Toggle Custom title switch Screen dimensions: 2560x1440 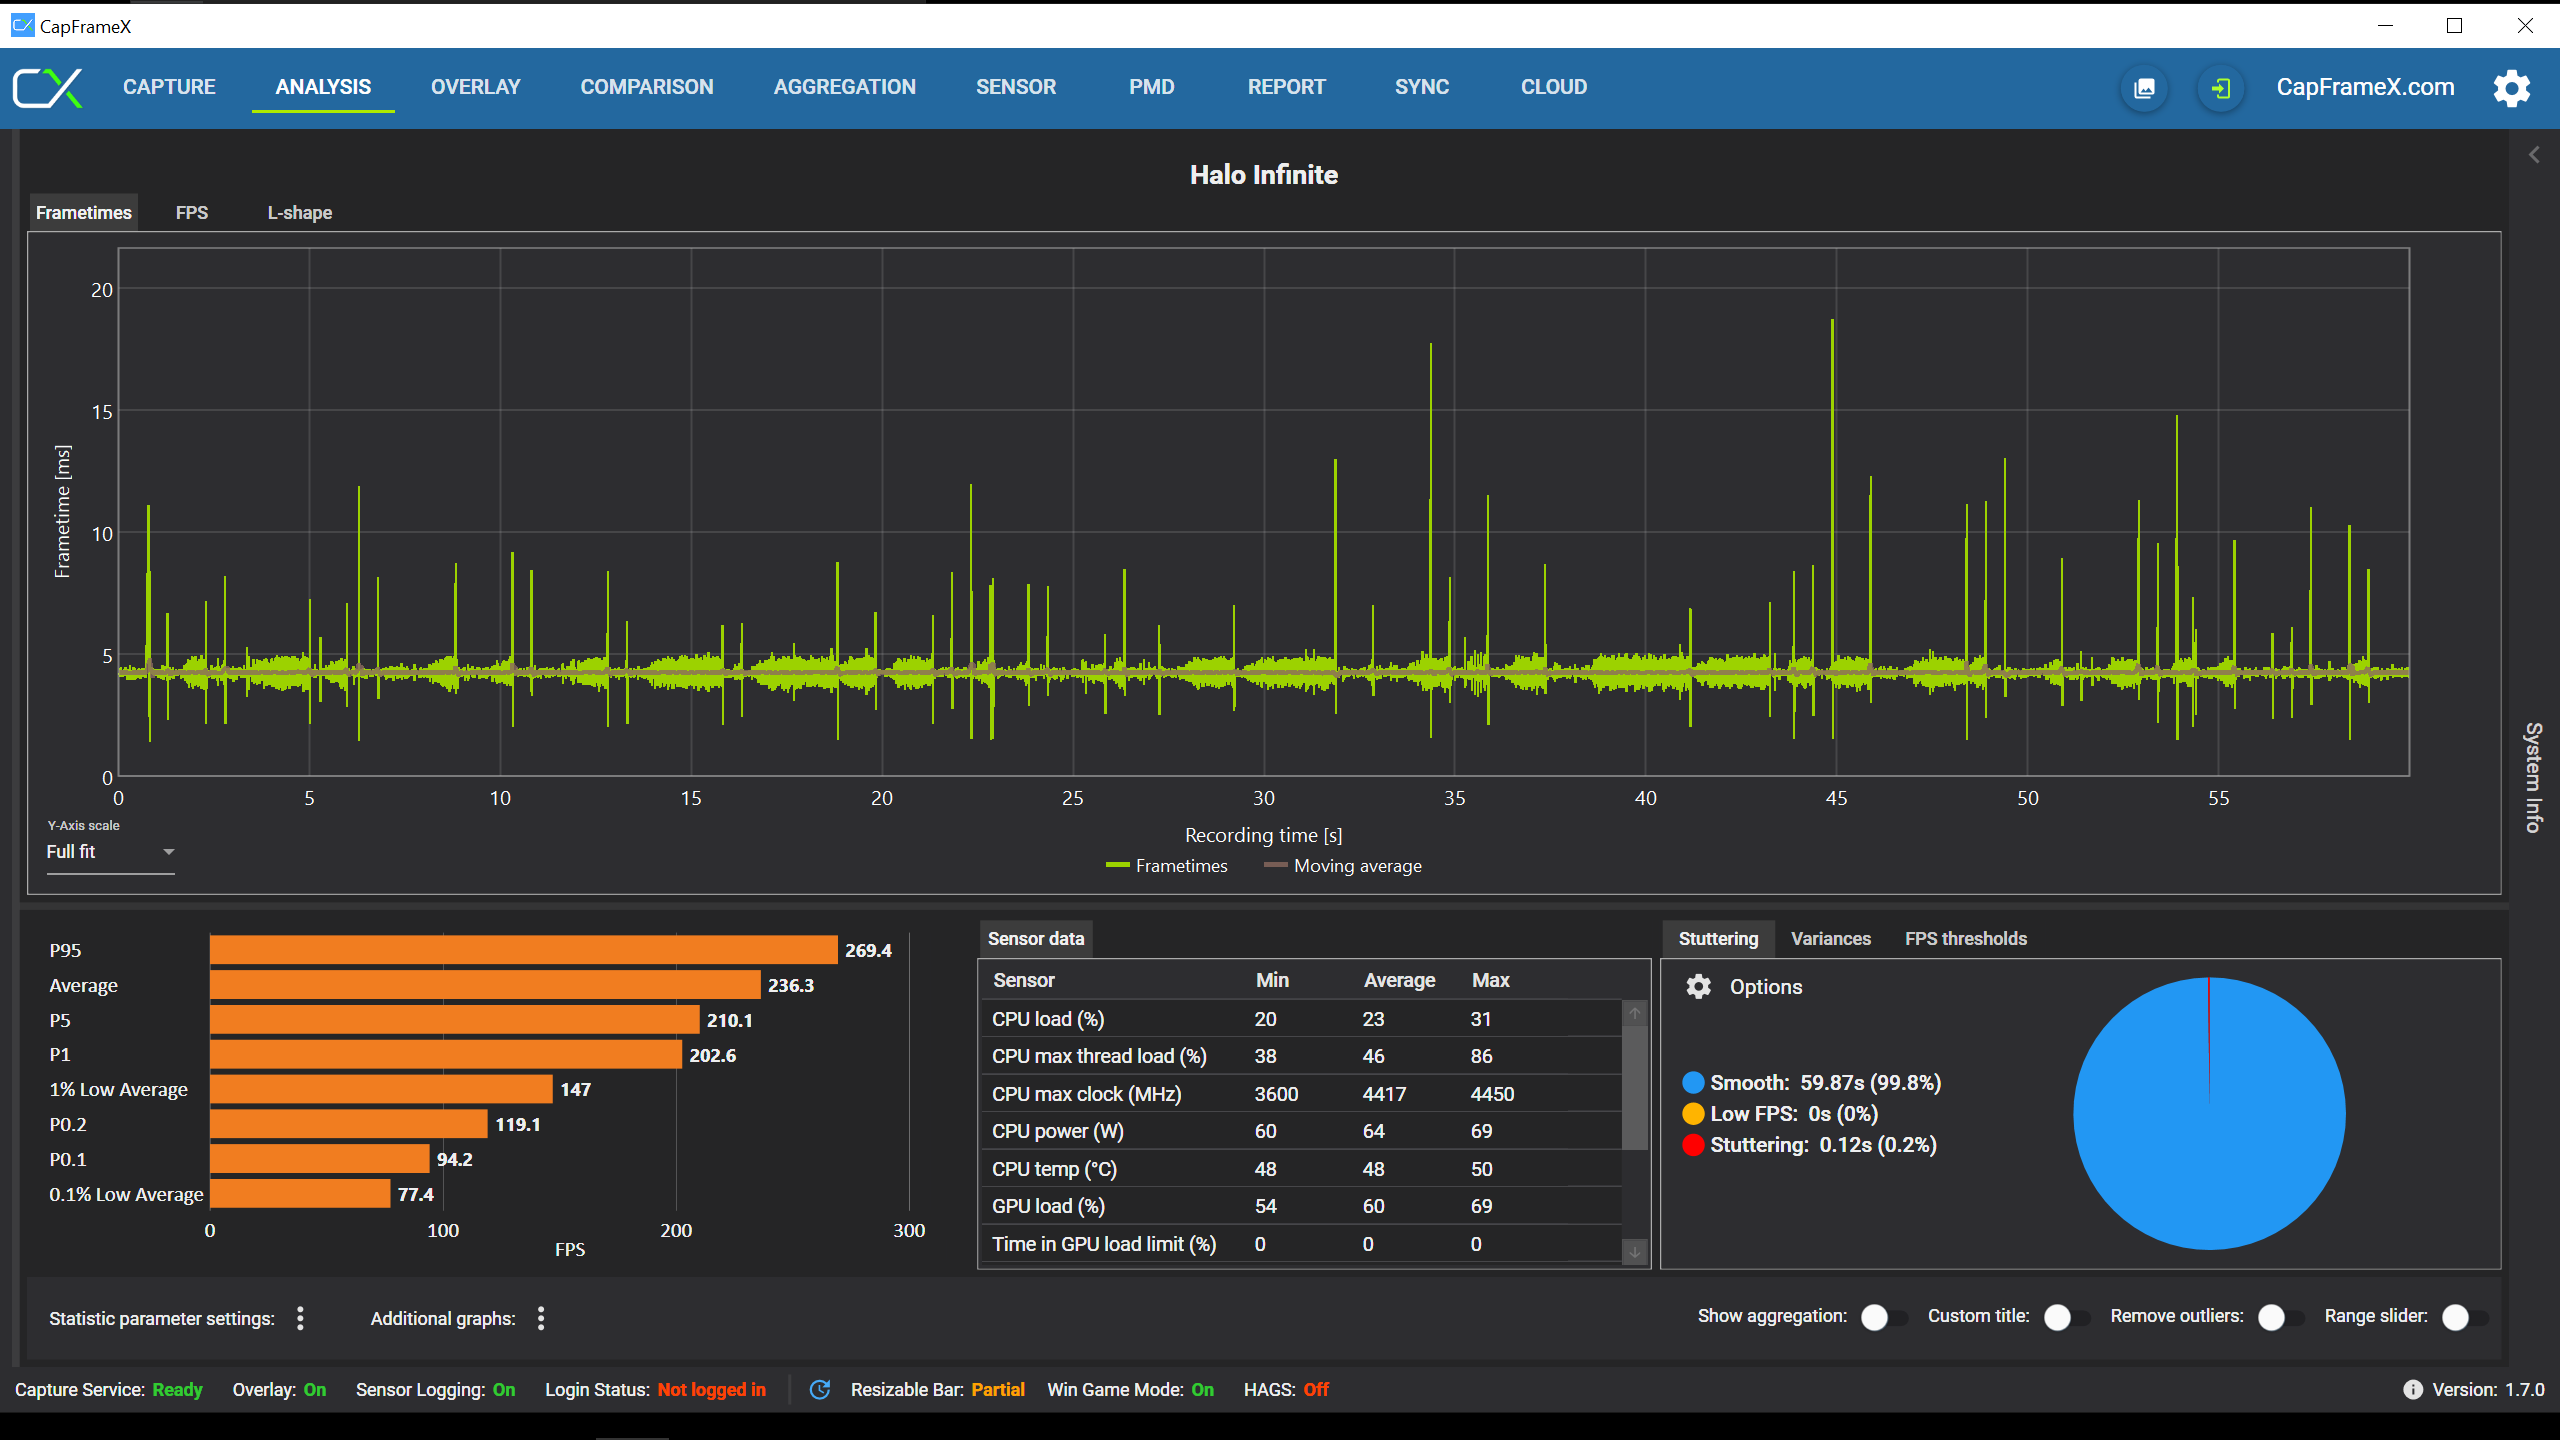(2066, 1317)
